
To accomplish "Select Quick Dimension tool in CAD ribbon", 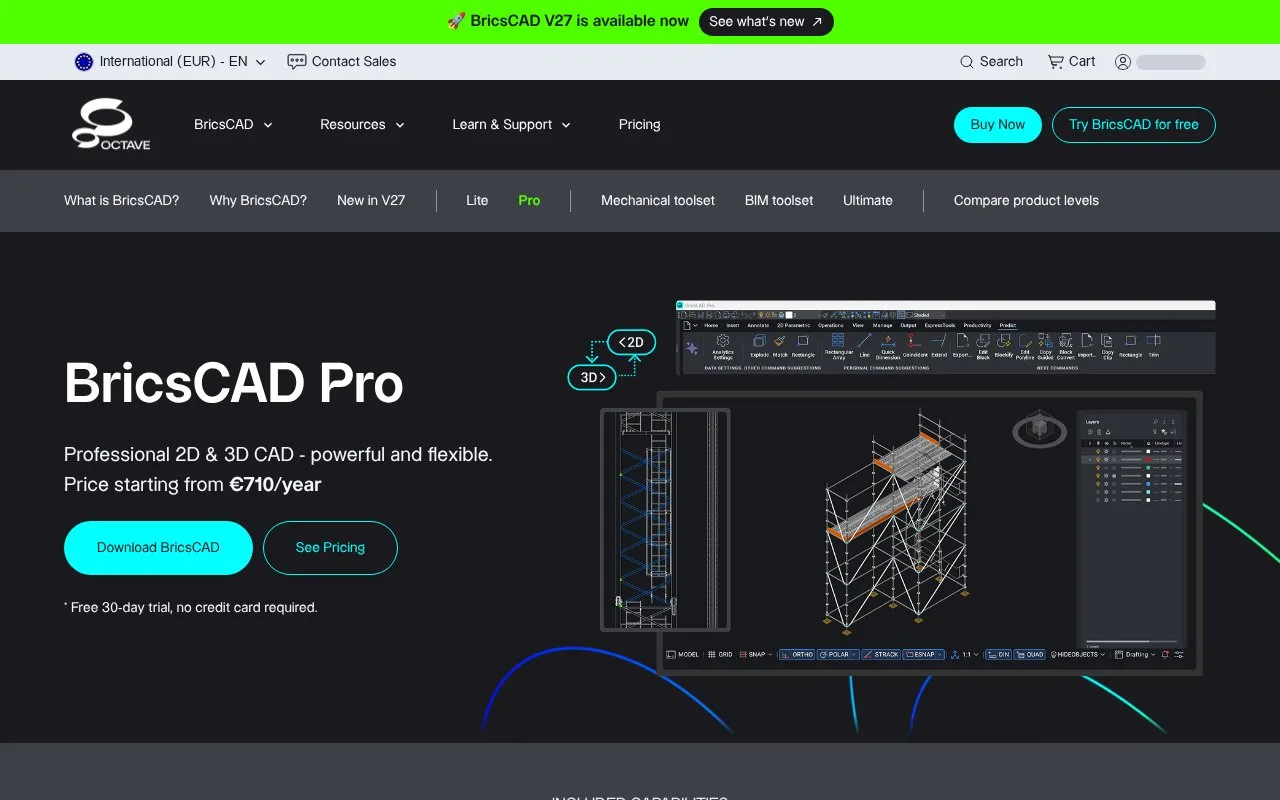I will pyautogui.click(x=888, y=347).
